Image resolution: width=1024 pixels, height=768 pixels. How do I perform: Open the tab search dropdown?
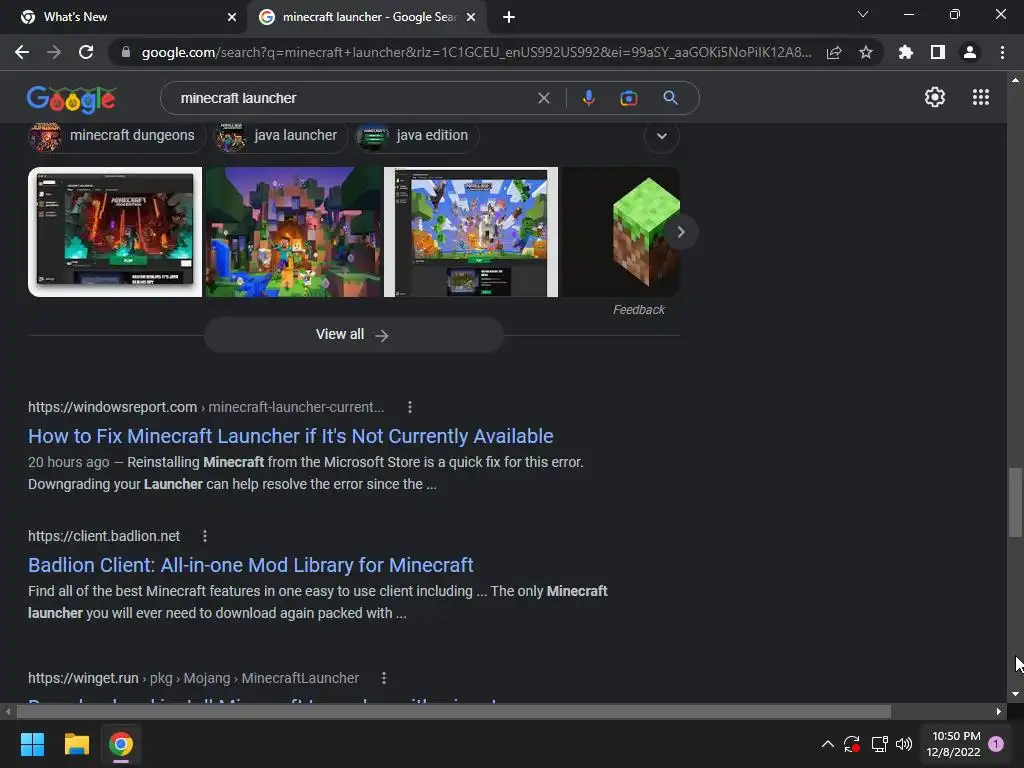pos(863,14)
